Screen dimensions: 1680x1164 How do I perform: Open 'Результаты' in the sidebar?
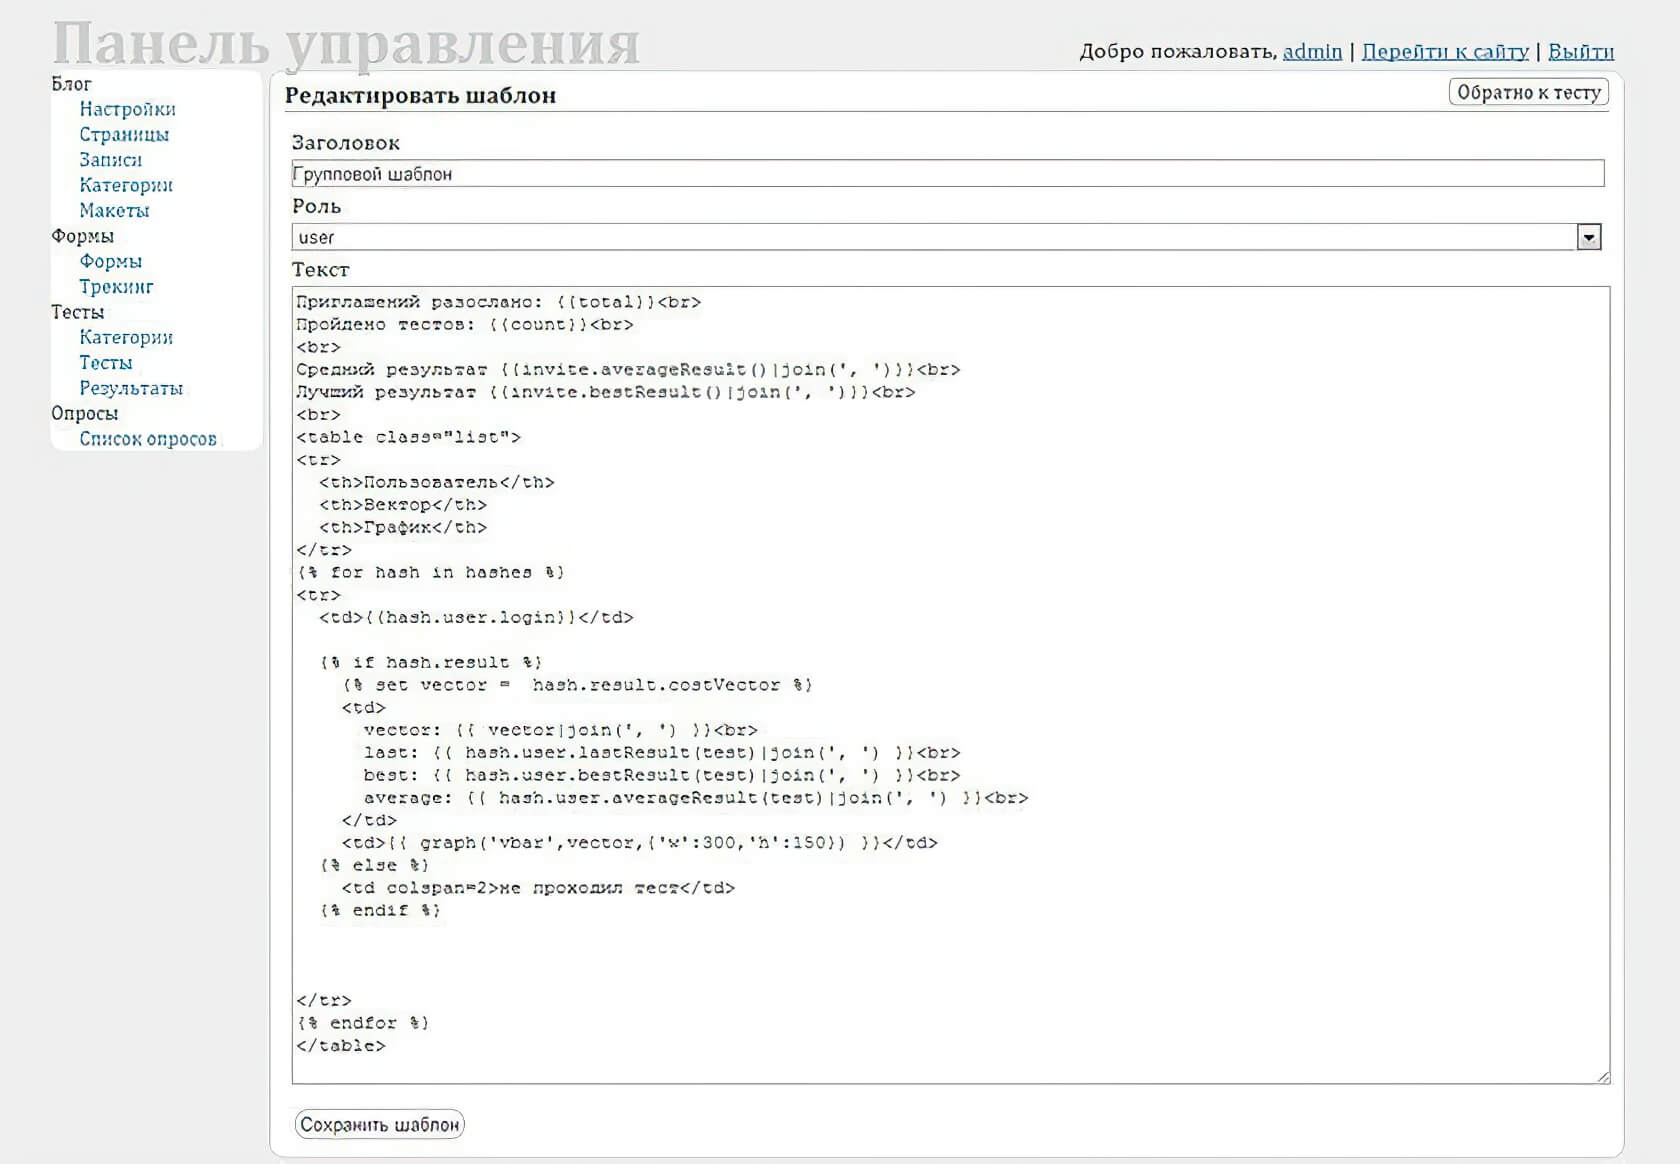click(x=131, y=388)
